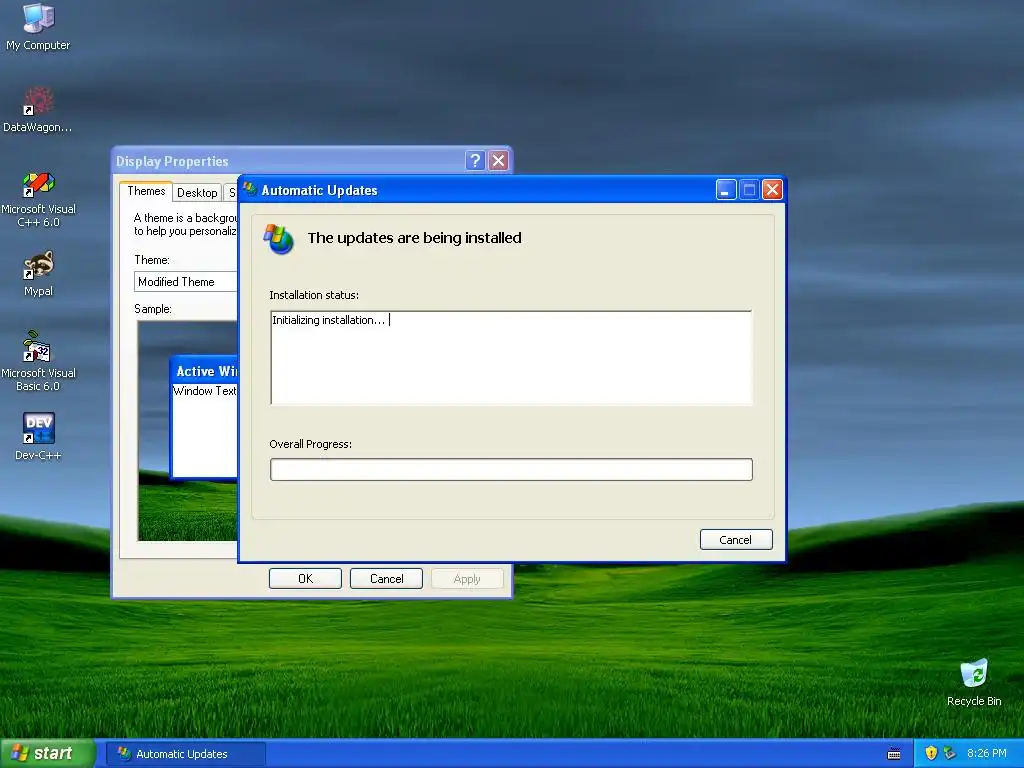Screen dimensions: 1024x768
Task: Click 'The updates are being installed' heading
Action: (x=415, y=238)
